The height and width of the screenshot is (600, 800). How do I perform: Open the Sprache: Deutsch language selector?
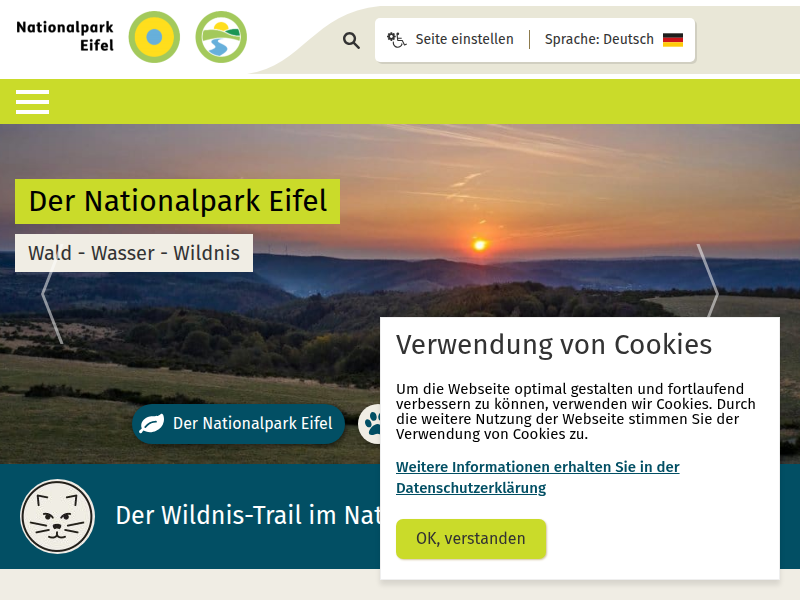click(x=600, y=39)
